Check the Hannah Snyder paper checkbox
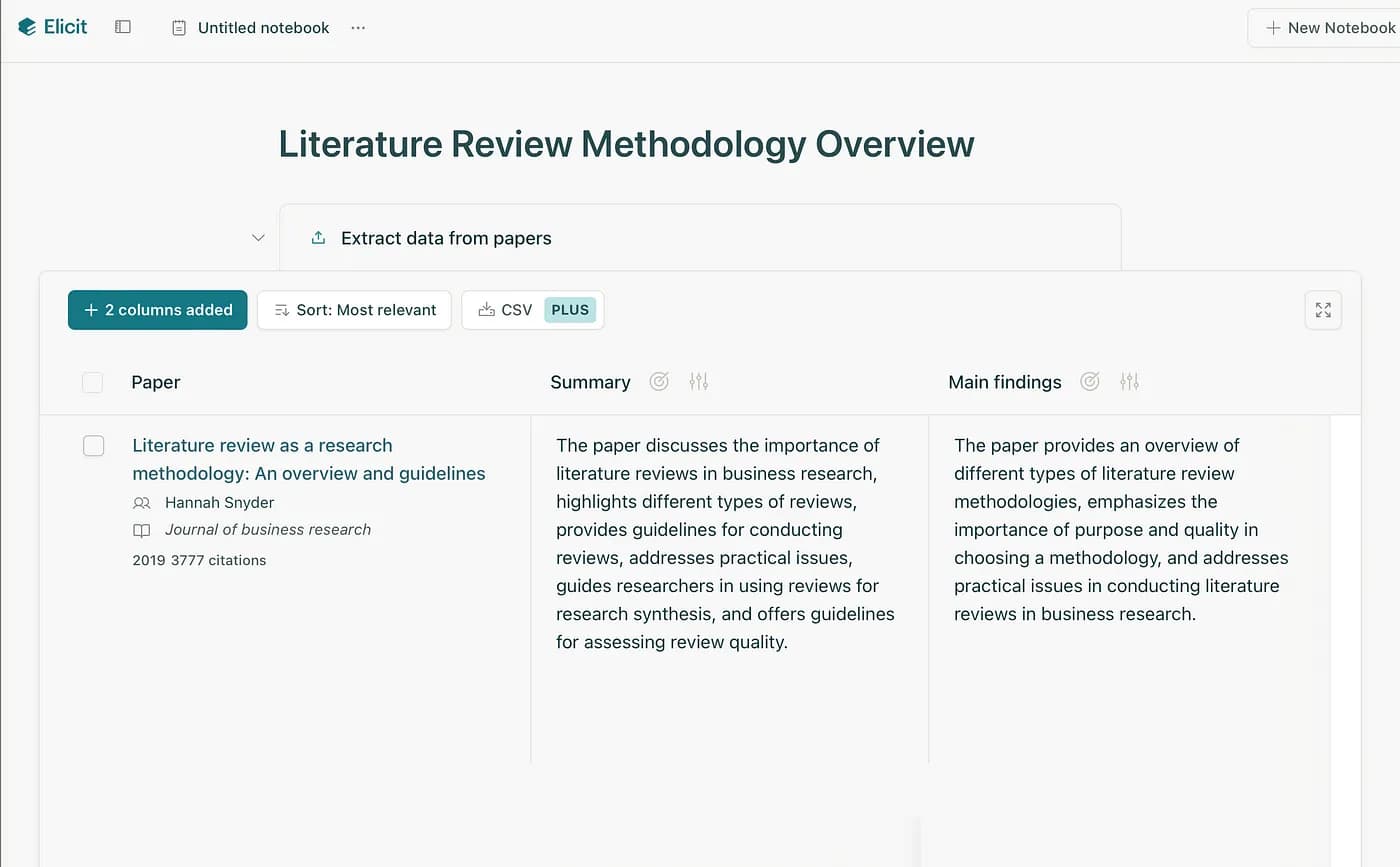 point(93,446)
